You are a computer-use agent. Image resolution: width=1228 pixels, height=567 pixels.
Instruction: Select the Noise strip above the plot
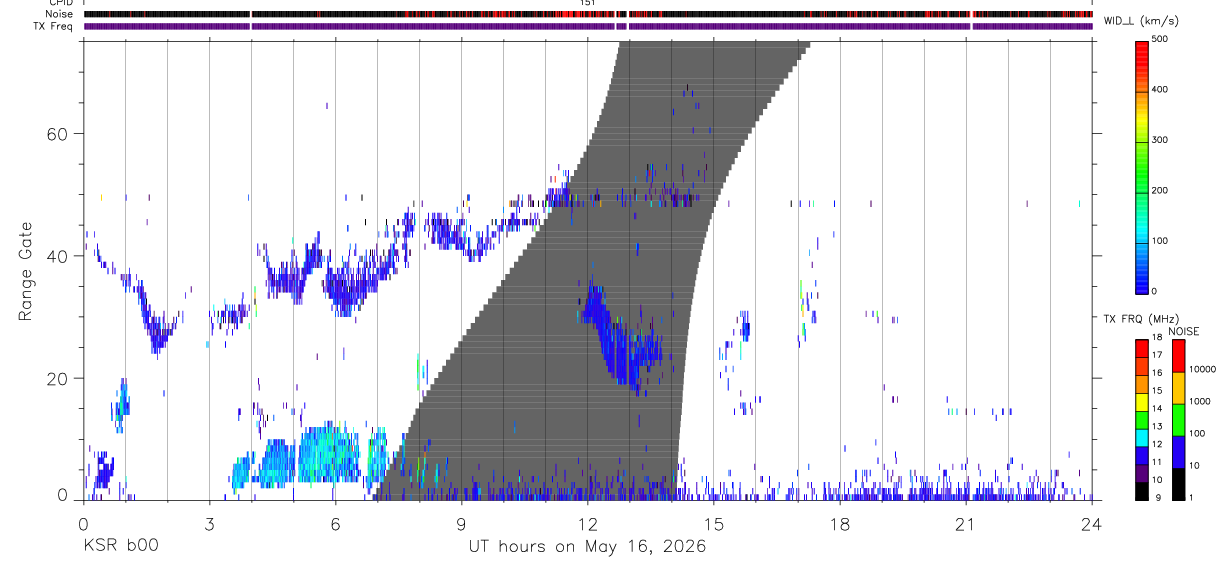588,15
